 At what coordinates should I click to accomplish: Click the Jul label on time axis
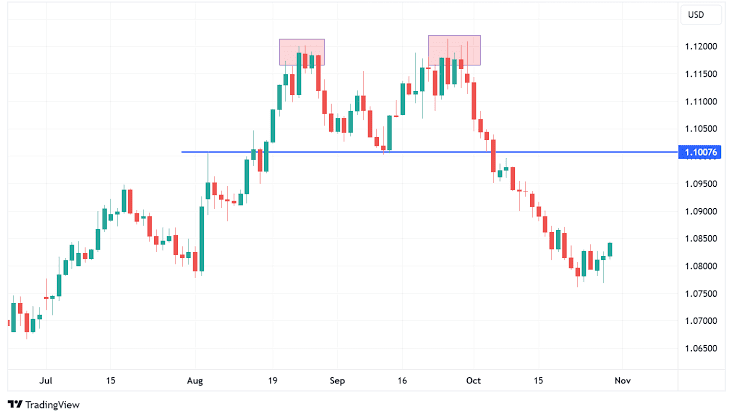click(46, 381)
